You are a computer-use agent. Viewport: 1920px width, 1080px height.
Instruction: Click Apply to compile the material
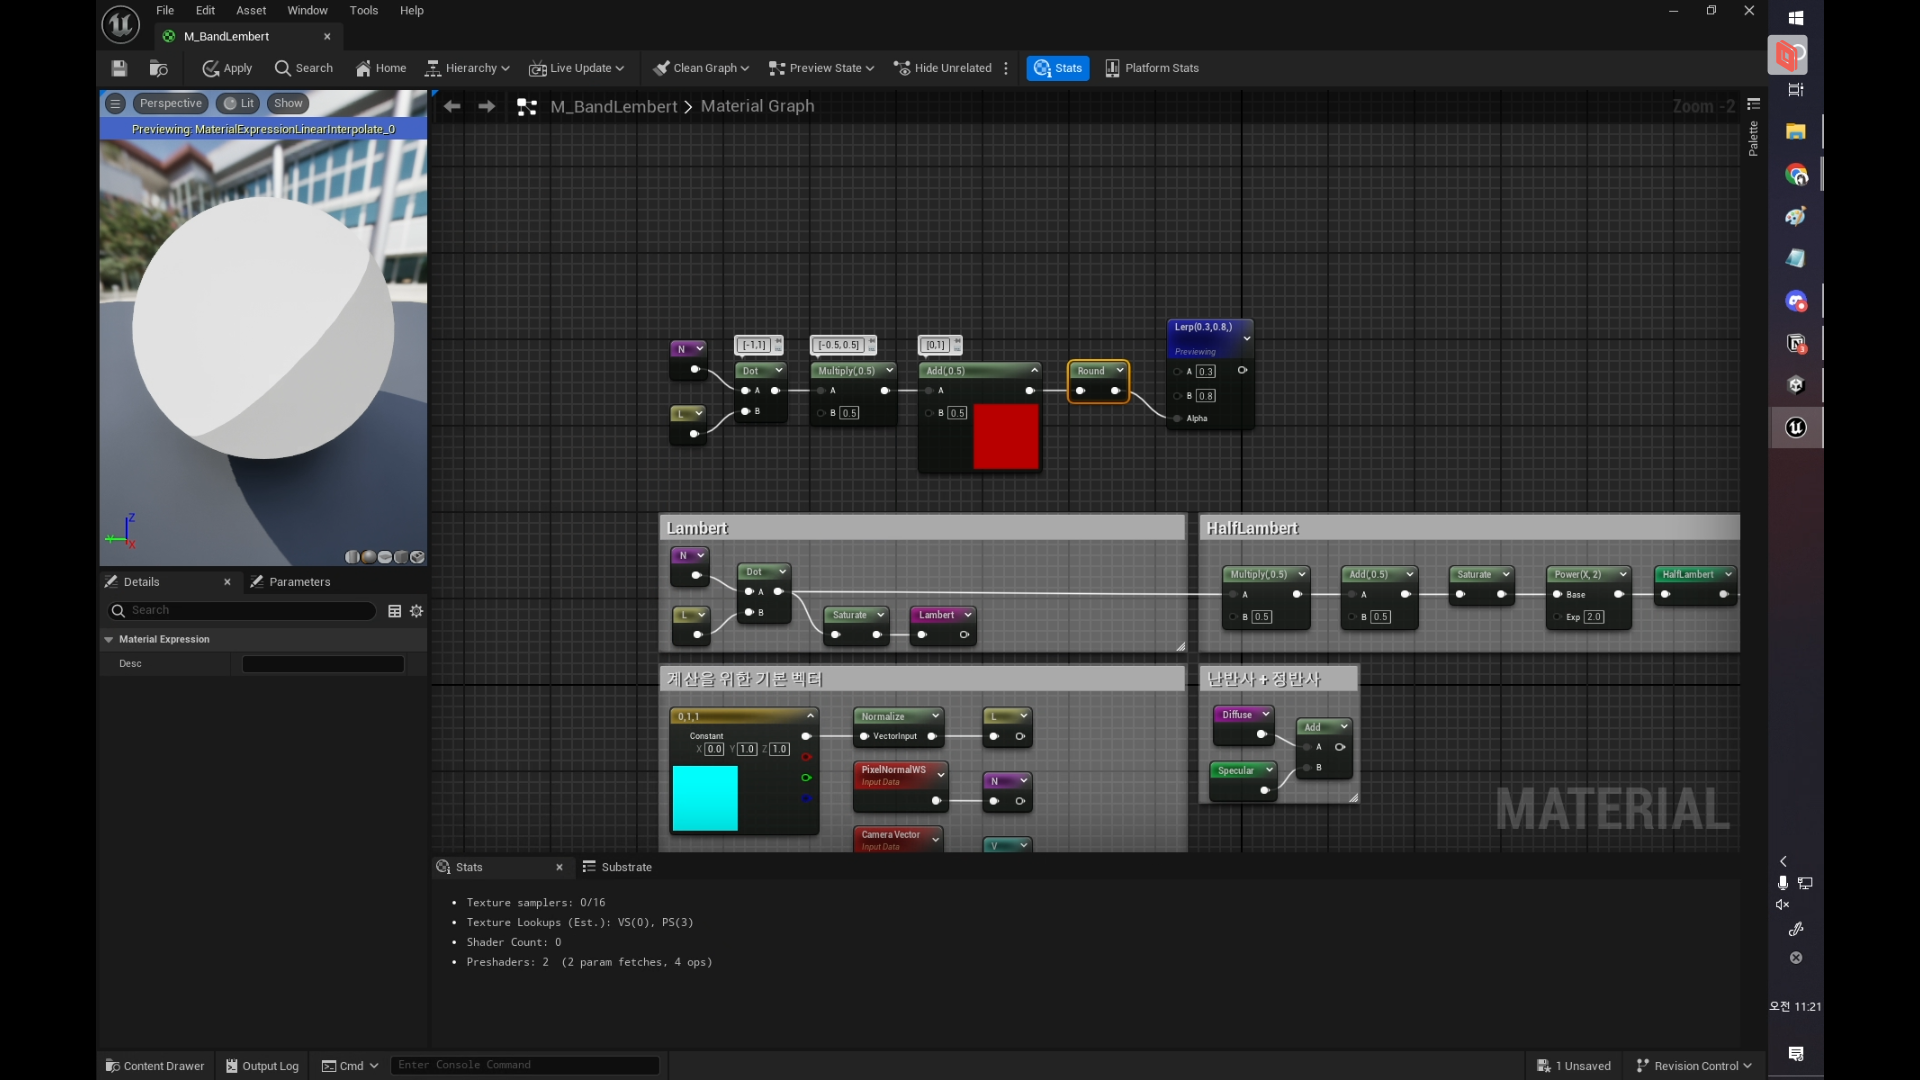(227, 68)
